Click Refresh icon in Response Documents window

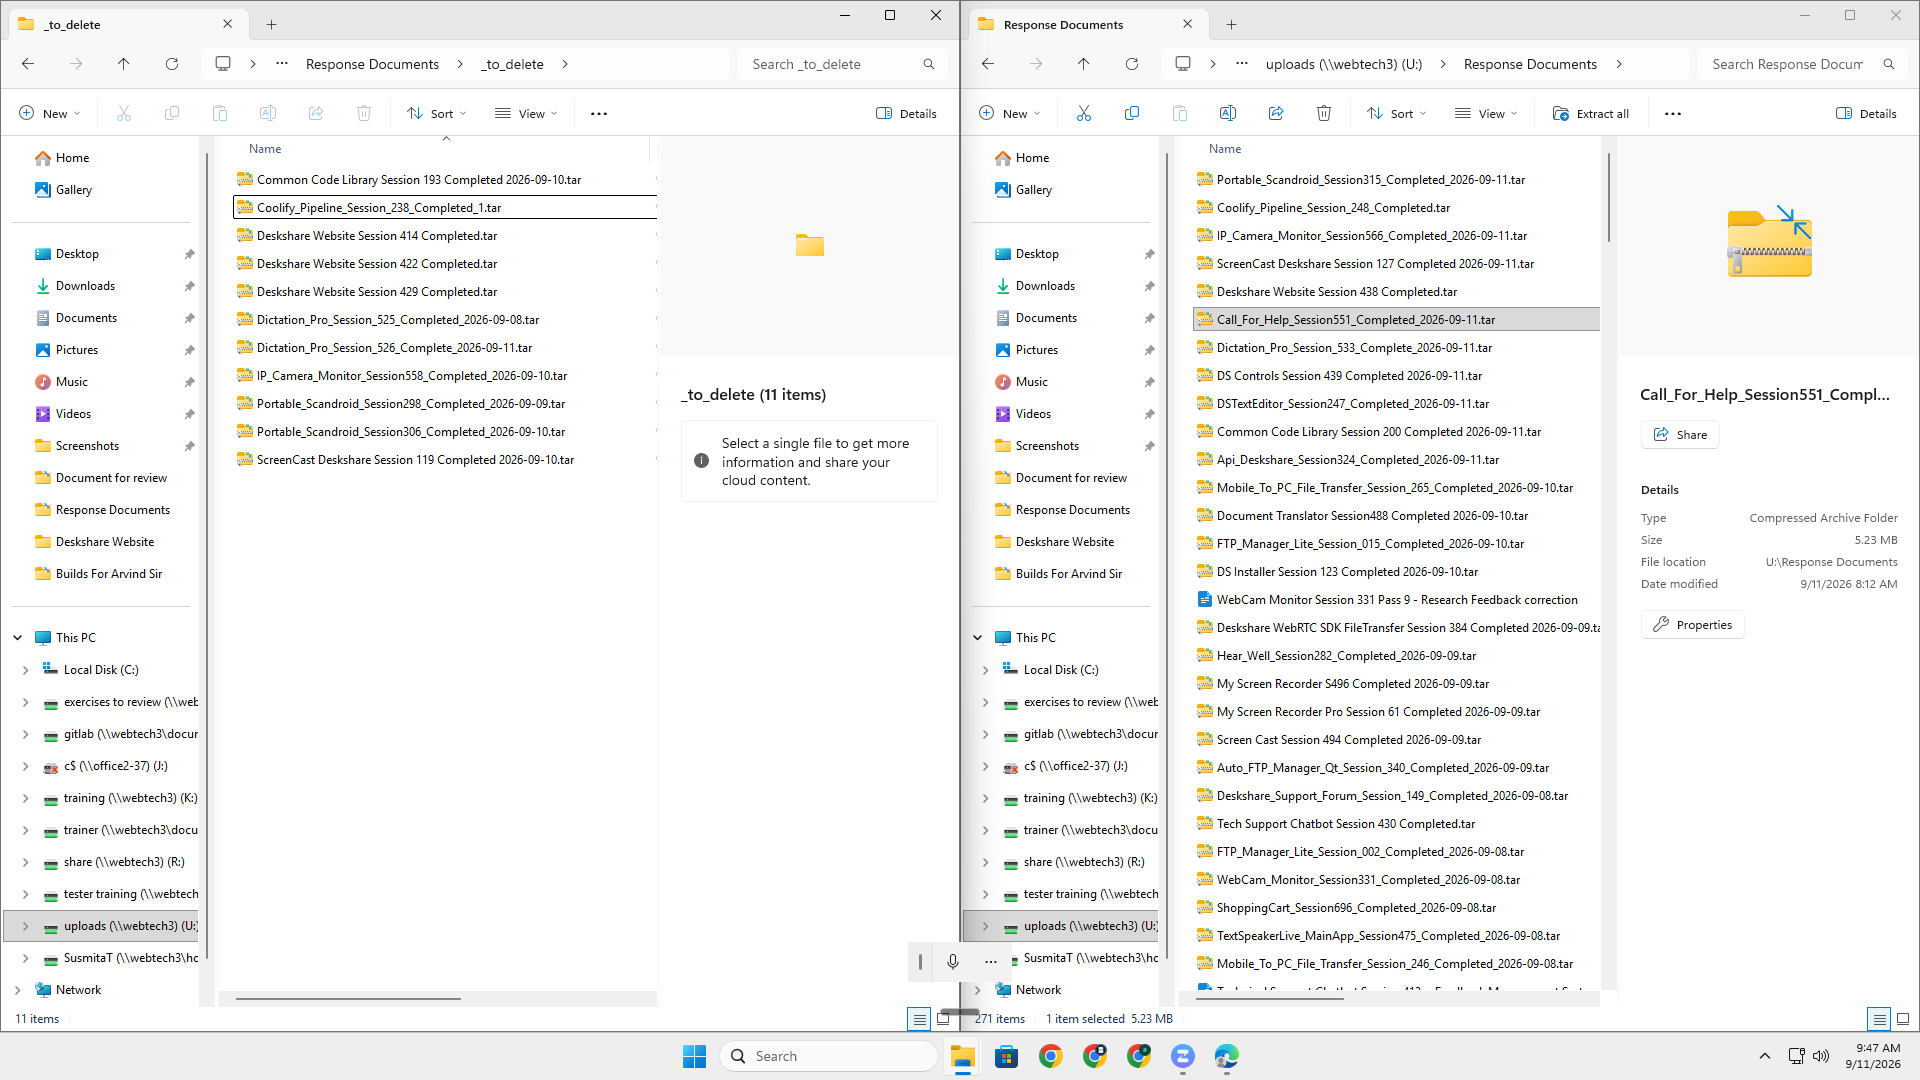click(x=1131, y=64)
